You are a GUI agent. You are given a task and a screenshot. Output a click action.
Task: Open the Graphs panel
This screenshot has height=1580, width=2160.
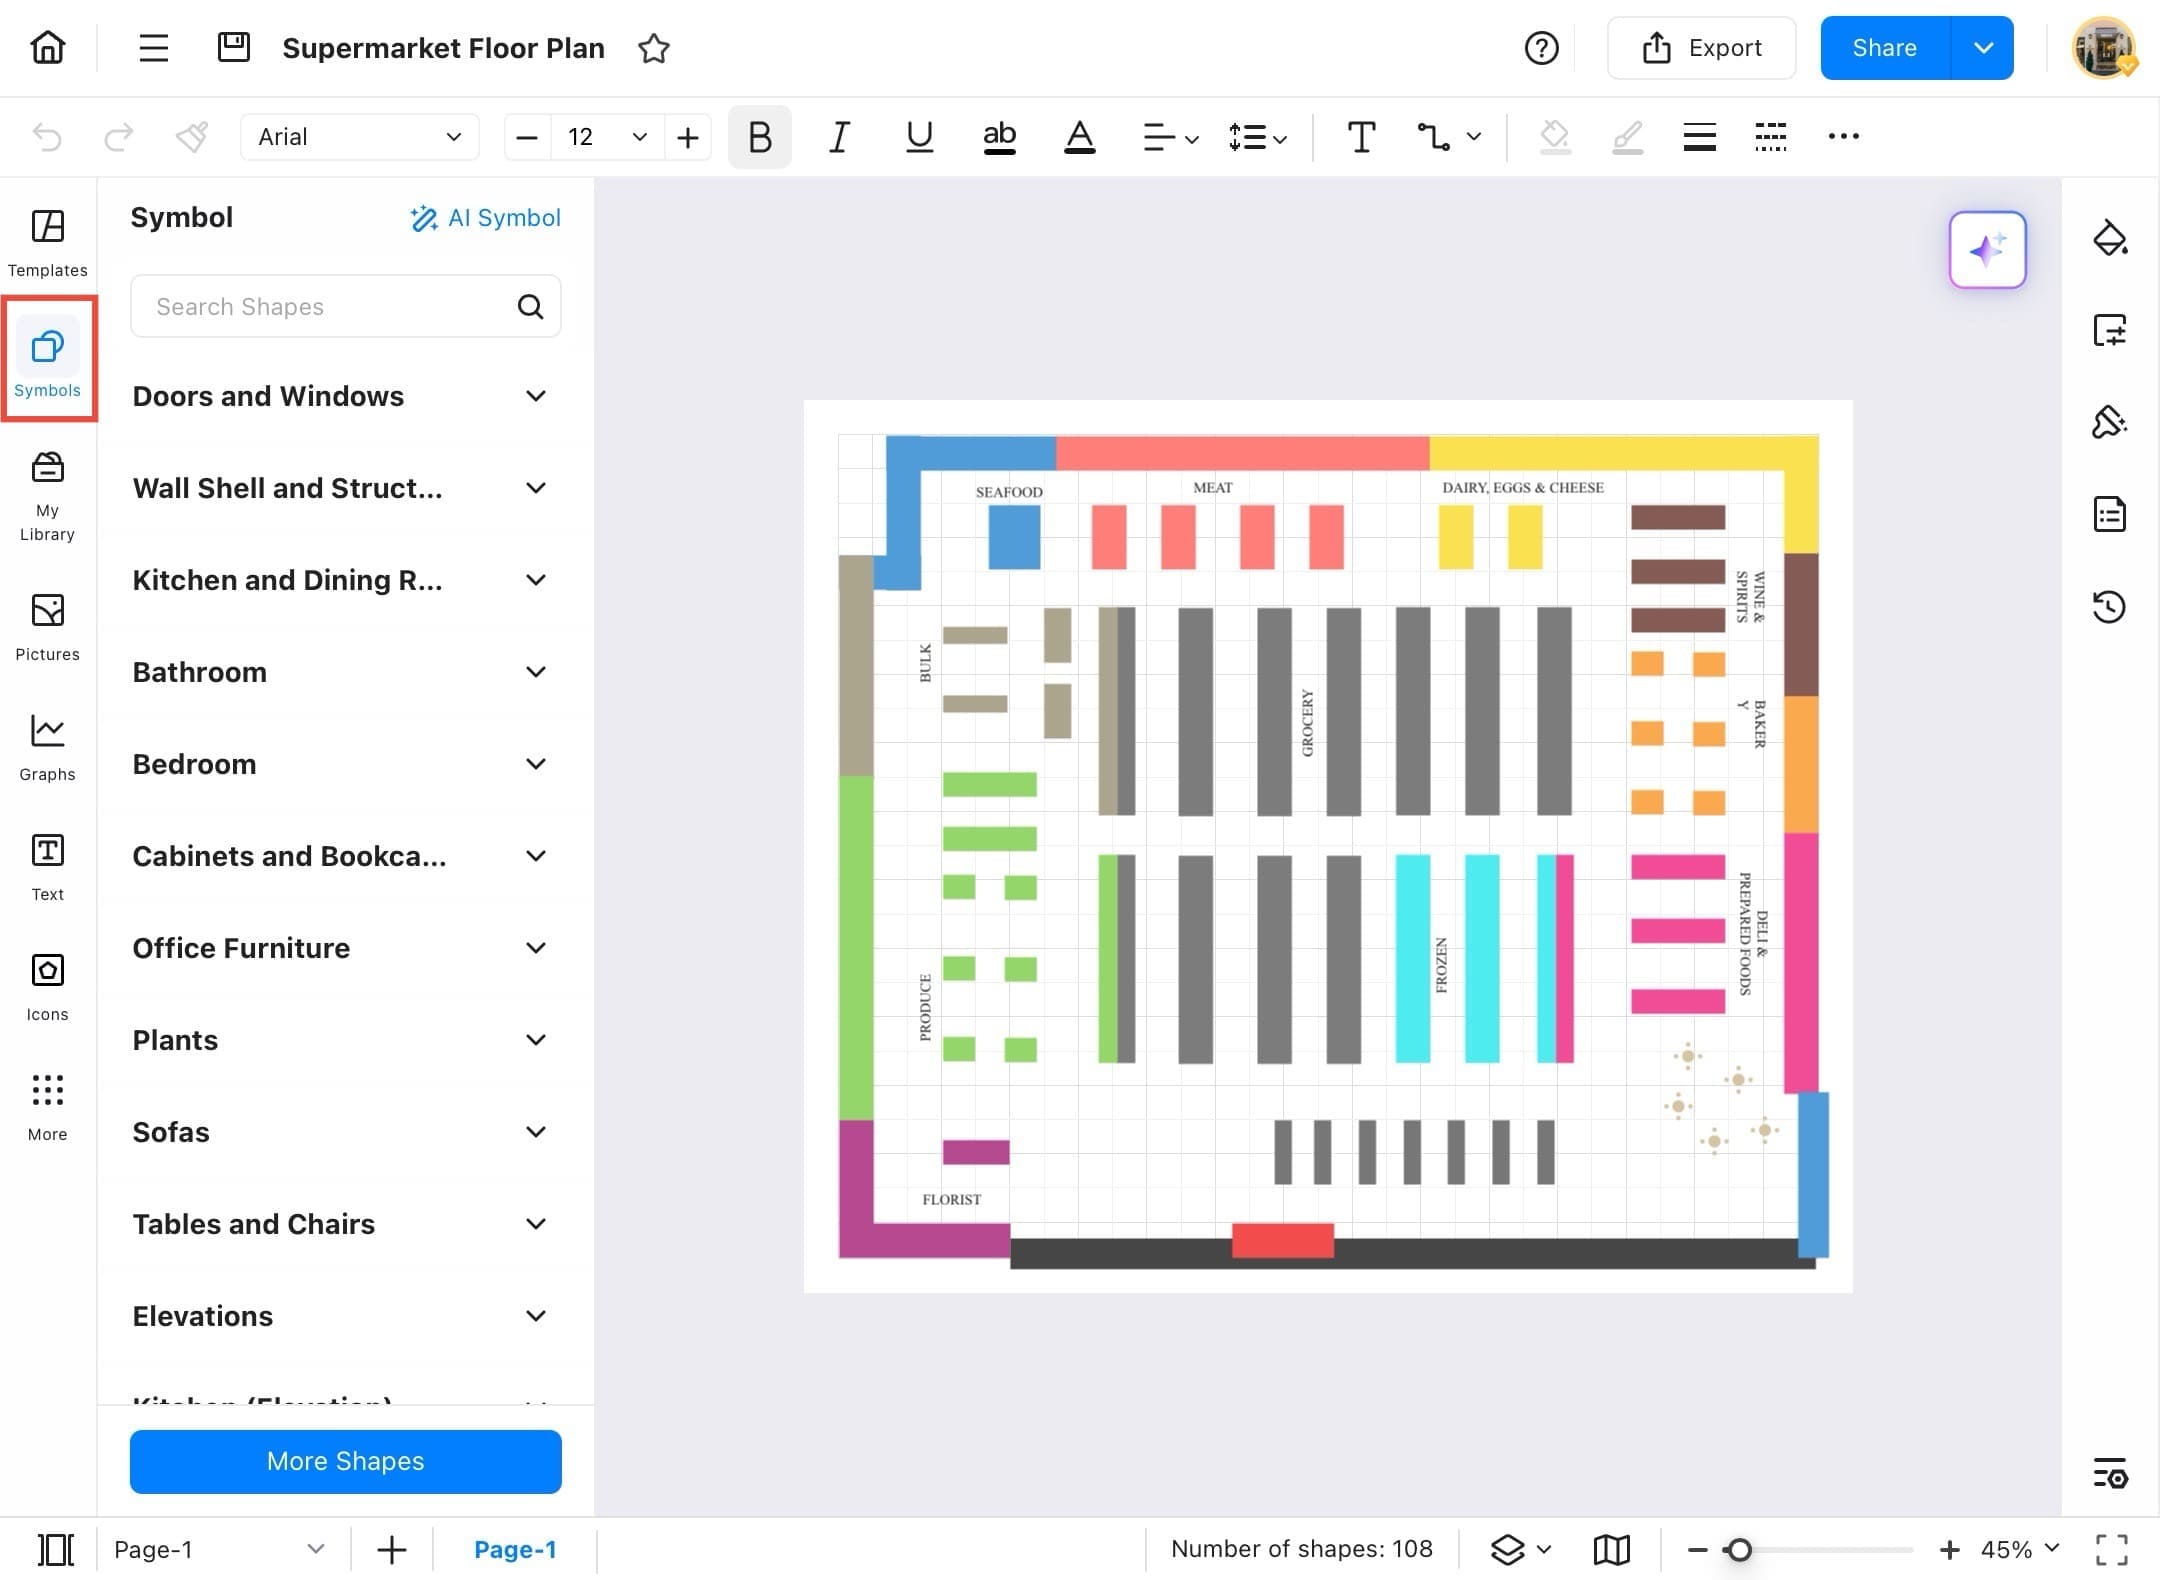pos(47,747)
